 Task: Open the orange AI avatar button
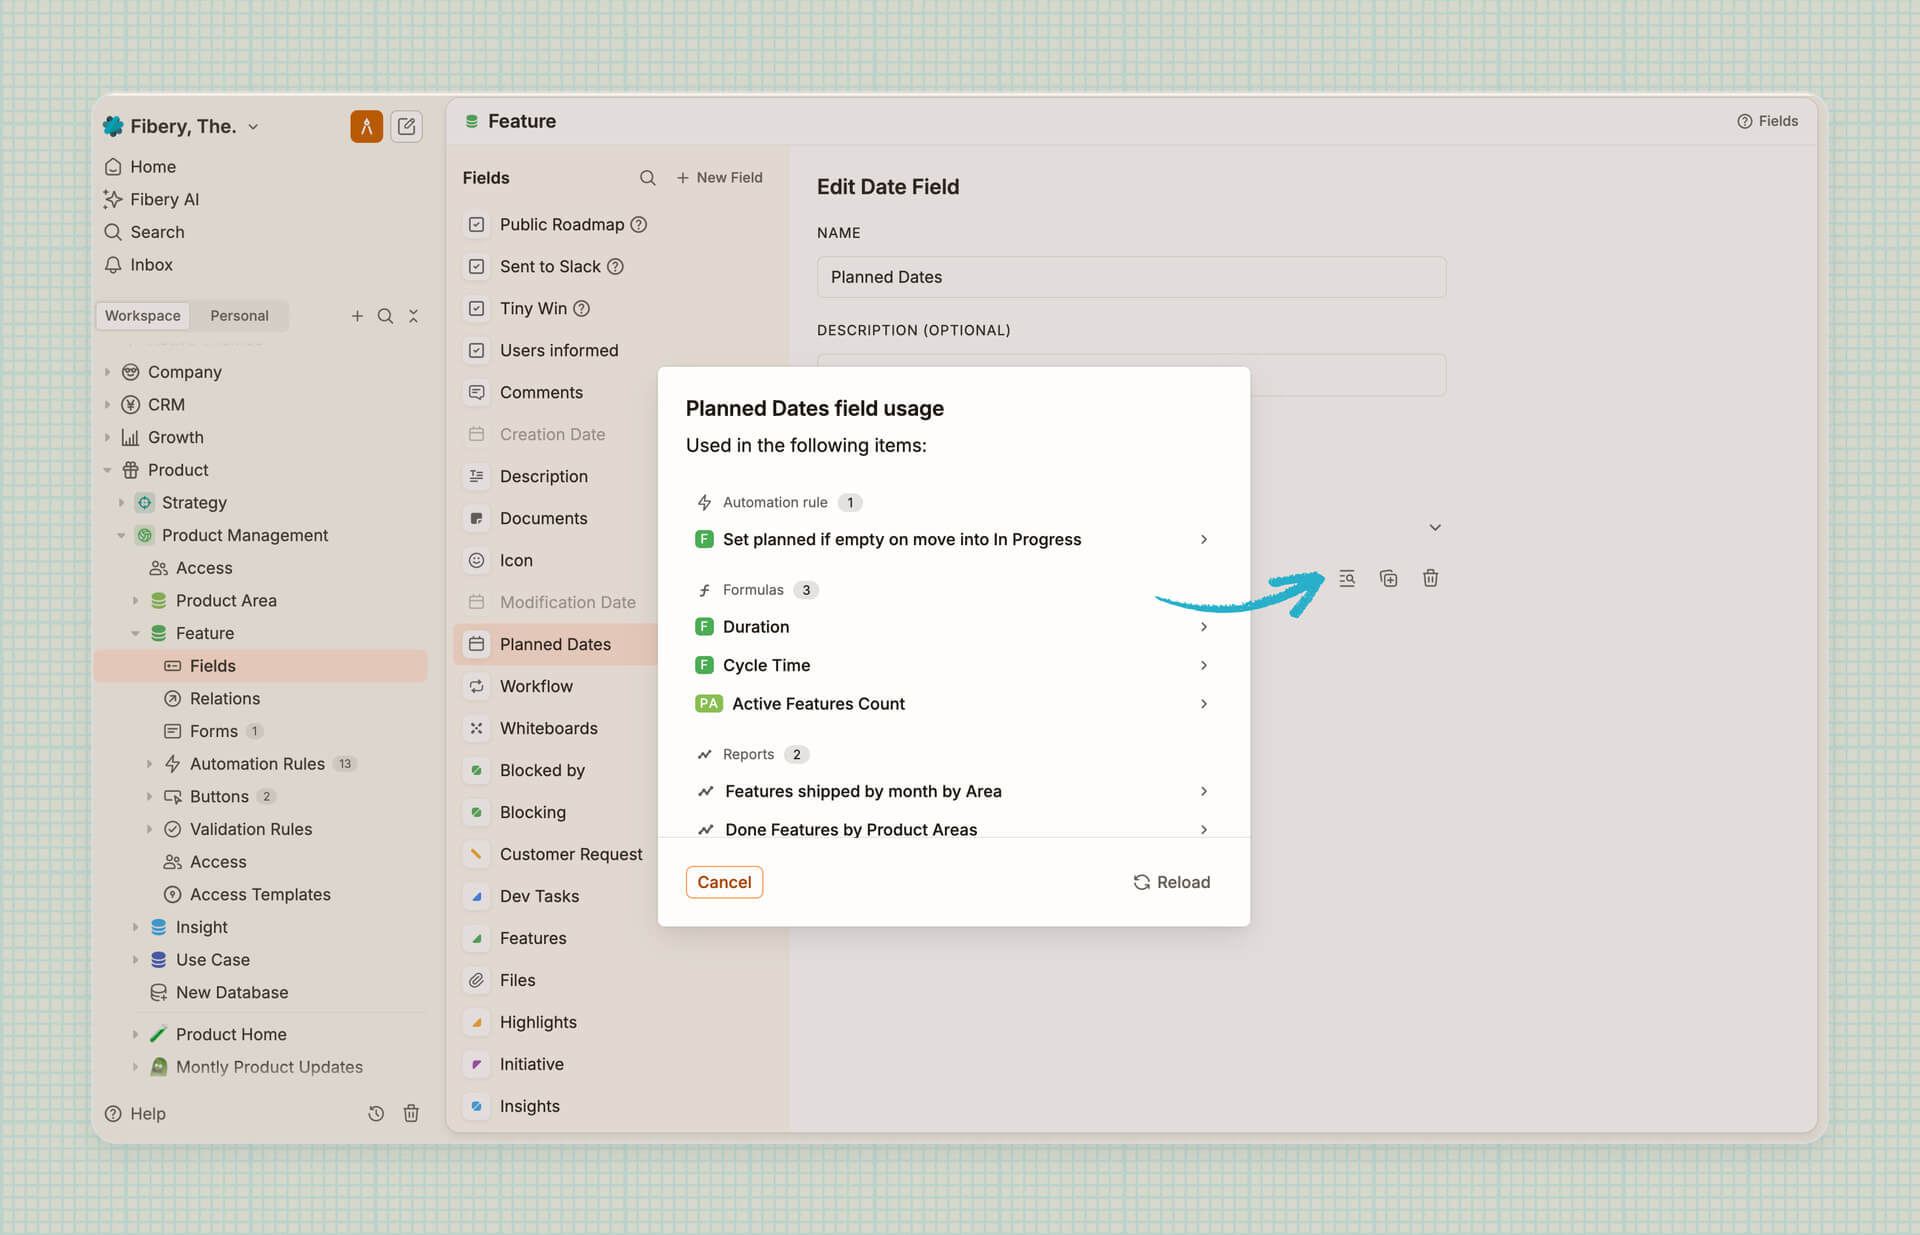tap(366, 126)
